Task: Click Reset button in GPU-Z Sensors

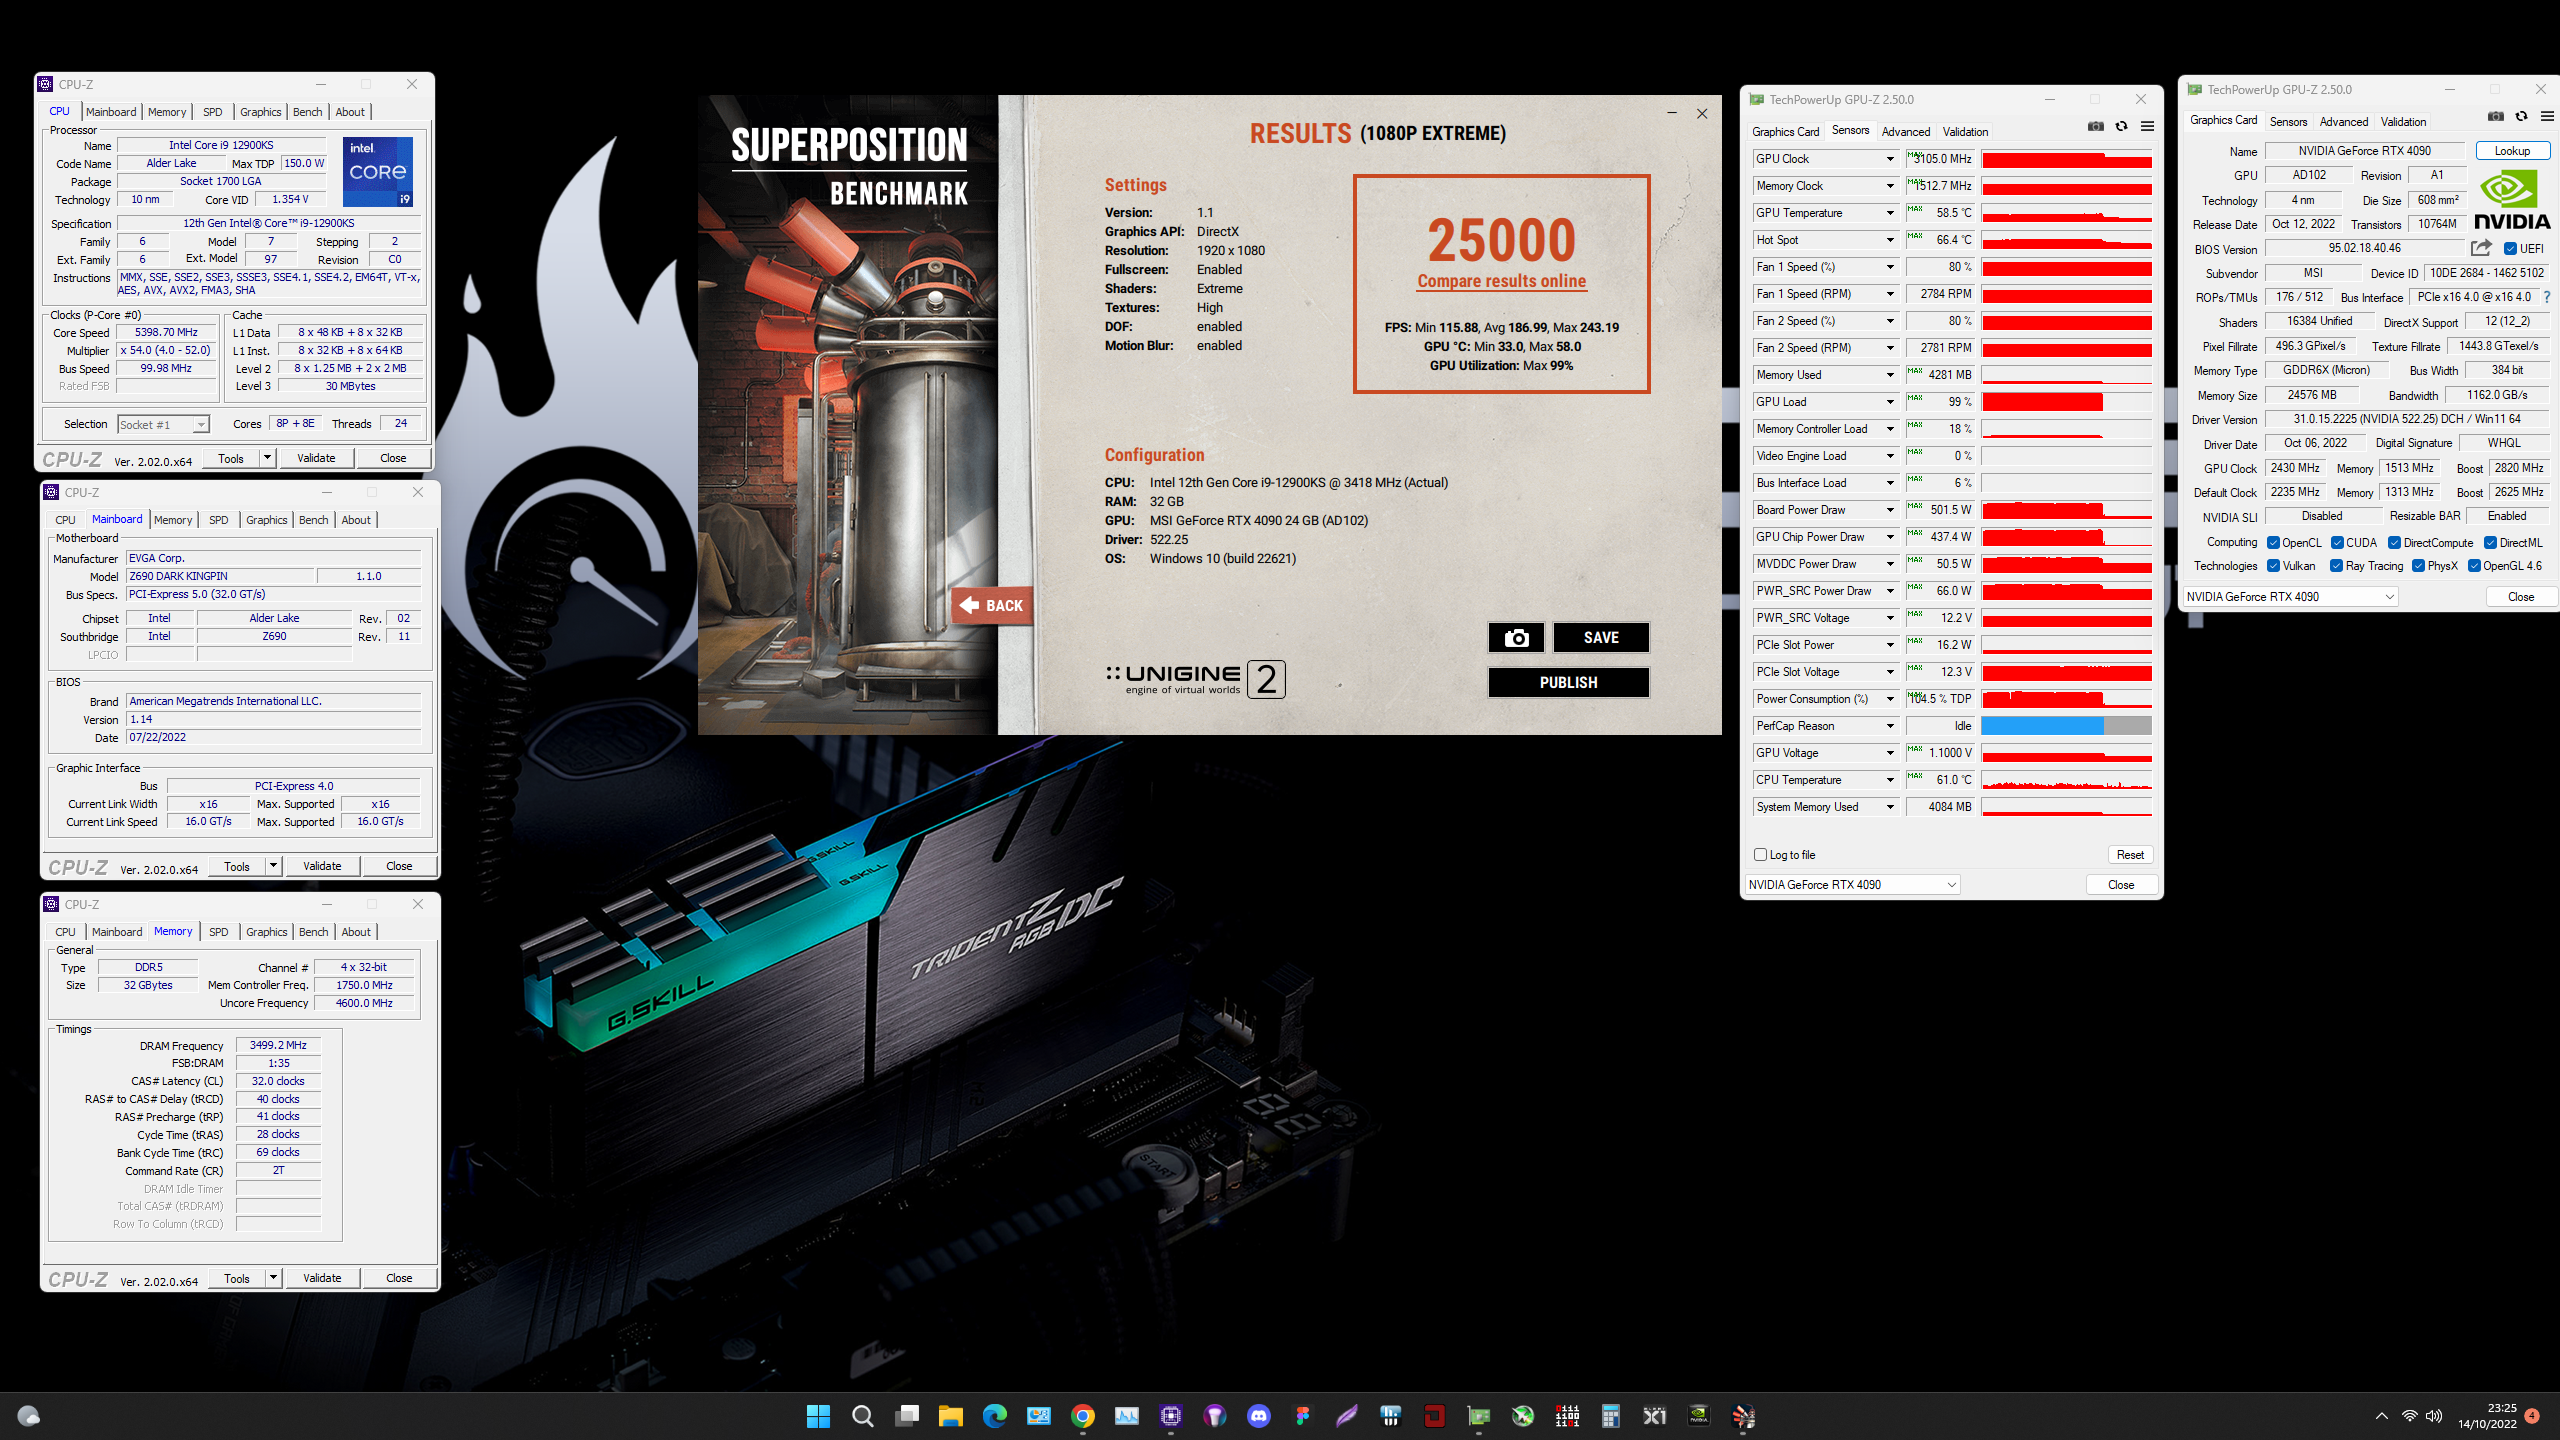Action: pos(2130,855)
